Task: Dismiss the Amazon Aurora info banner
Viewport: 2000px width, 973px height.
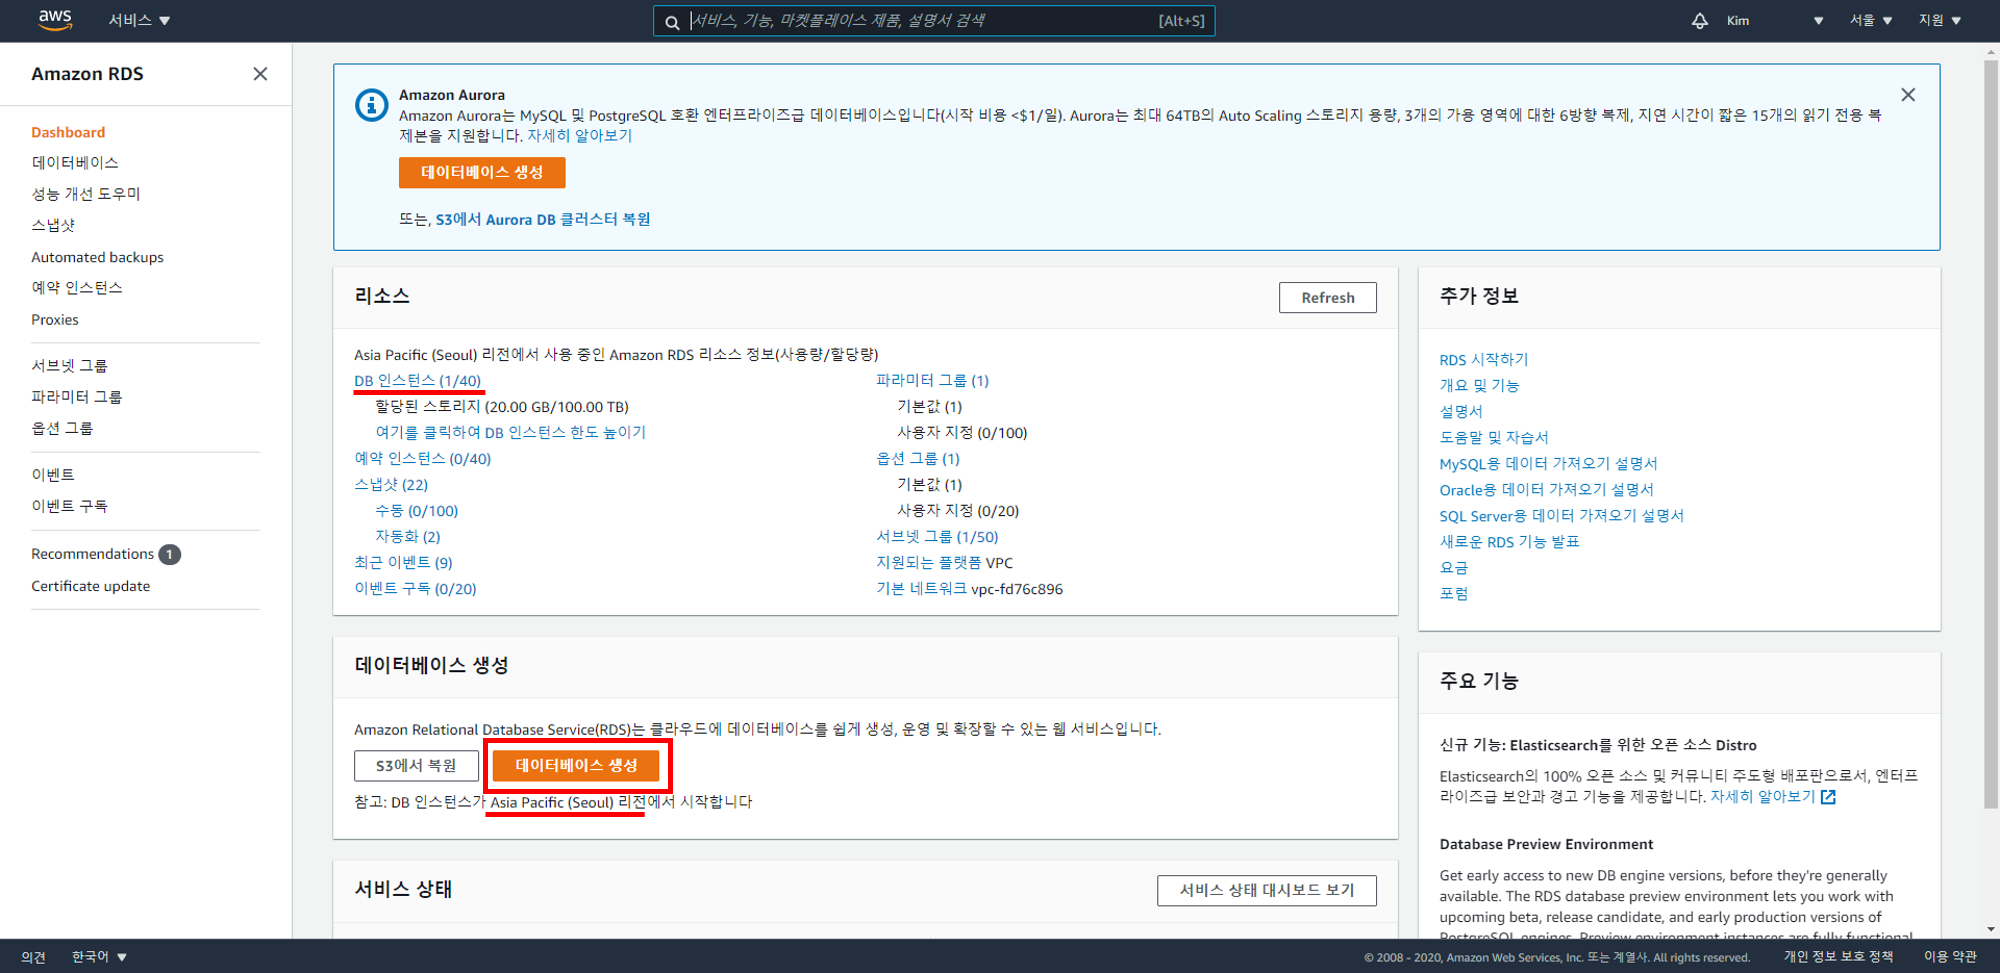Action: 1908,95
